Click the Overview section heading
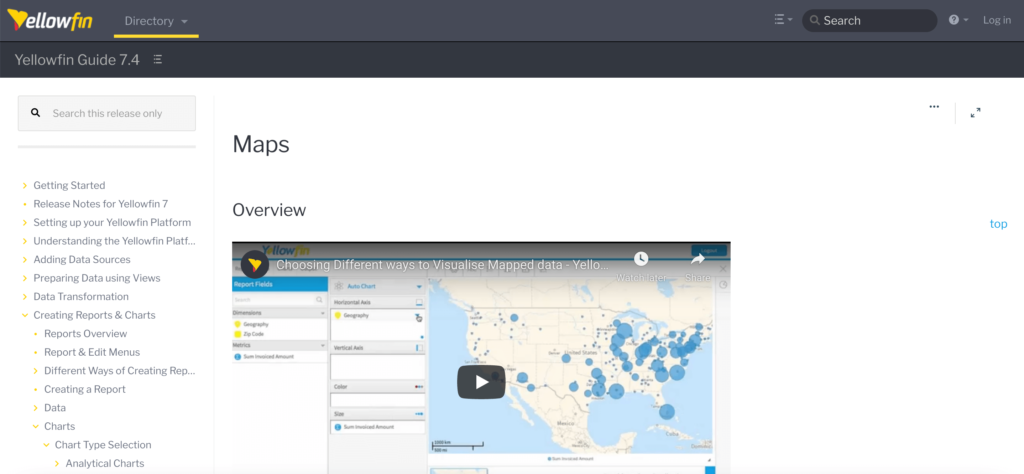Viewport: 1024px width, 474px height. tap(269, 210)
